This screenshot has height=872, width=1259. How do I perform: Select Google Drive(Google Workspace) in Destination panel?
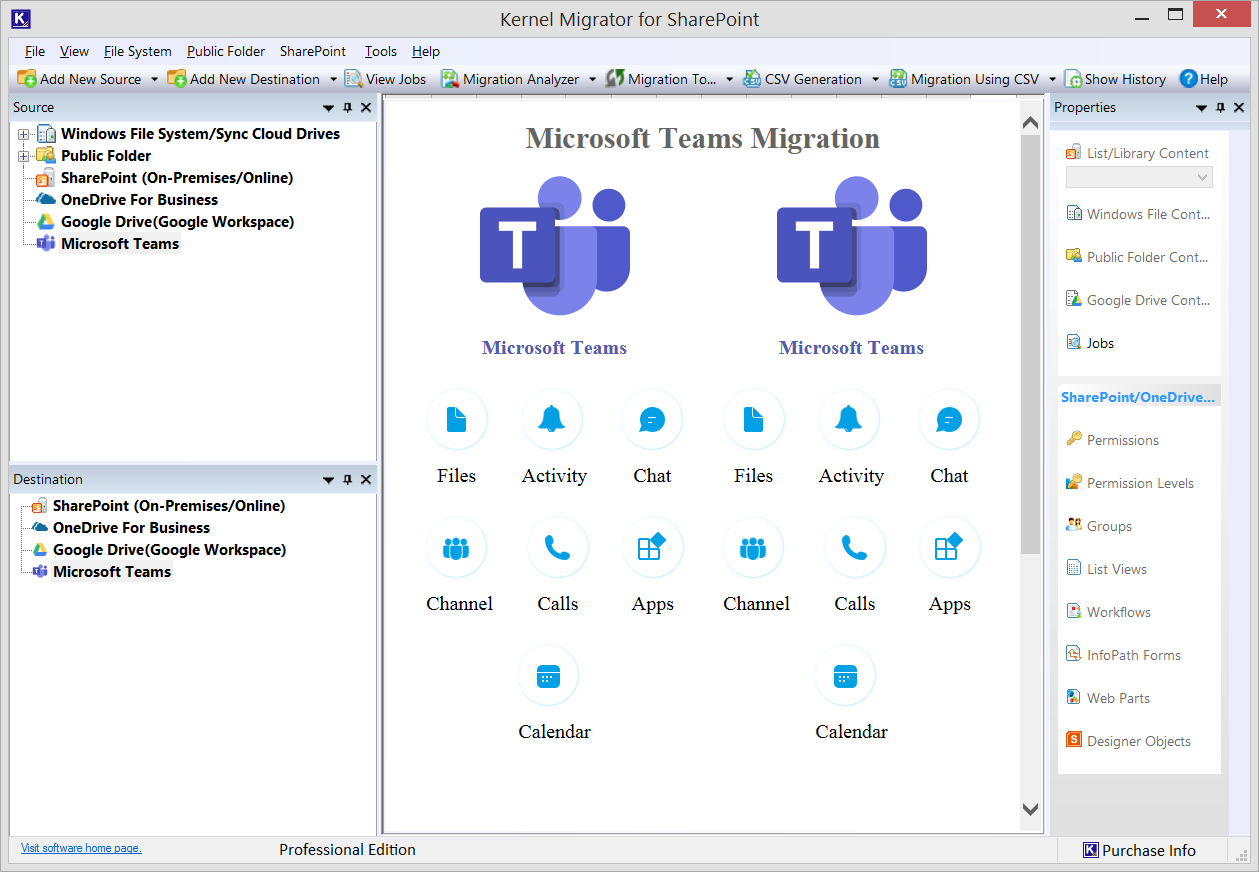tap(170, 550)
